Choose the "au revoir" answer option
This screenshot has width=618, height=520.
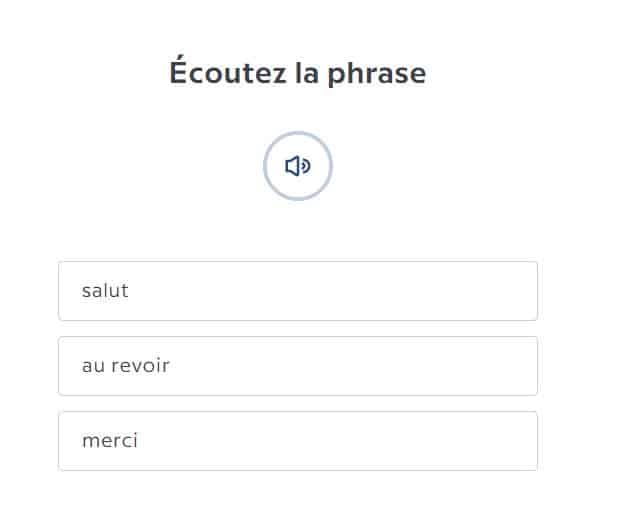[297, 366]
